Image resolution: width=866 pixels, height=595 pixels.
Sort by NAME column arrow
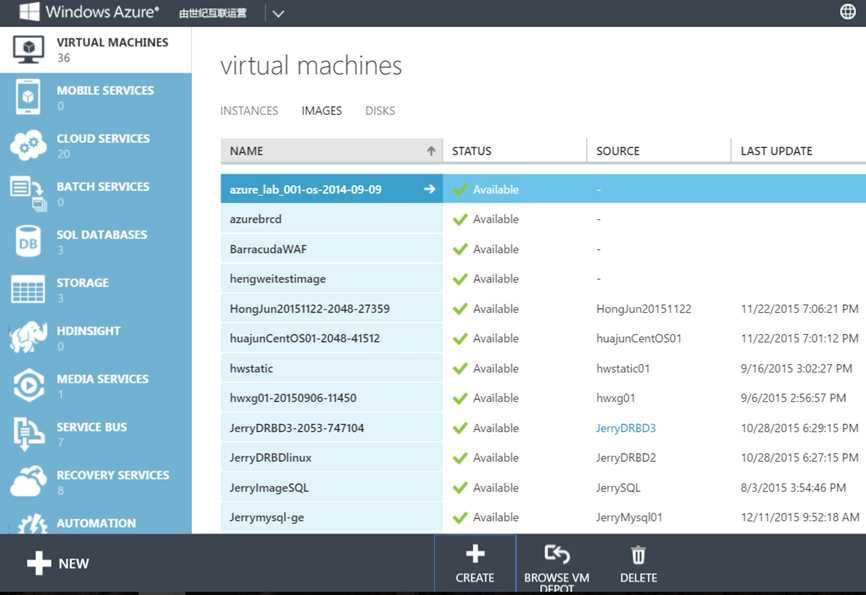[431, 151]
